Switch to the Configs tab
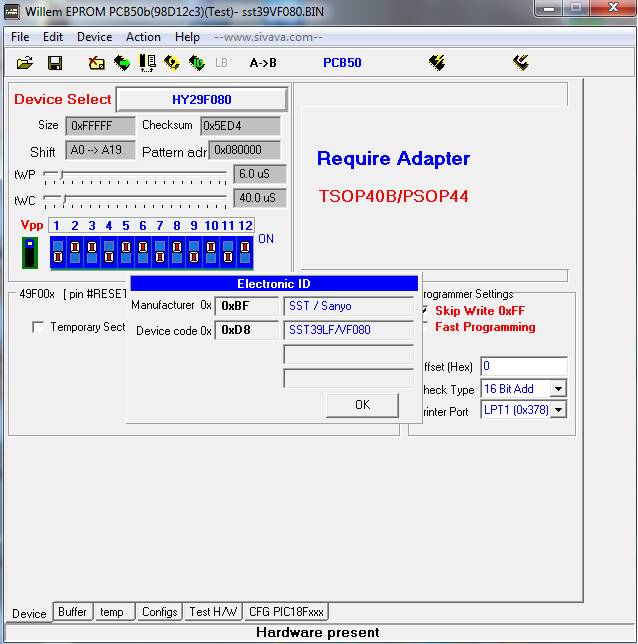This screenshot has height=644, width=638. pyautogui.click(x=160, y=612)
